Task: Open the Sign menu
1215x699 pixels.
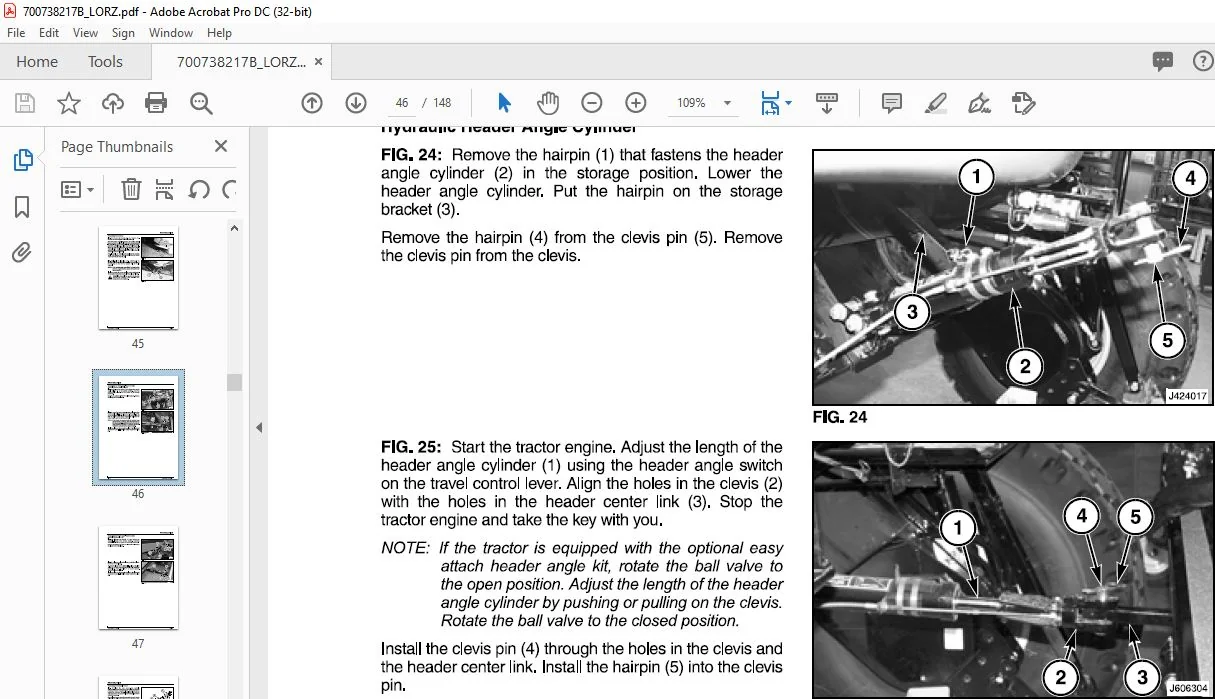Action: pyautogui.click(x=123, y=33)
